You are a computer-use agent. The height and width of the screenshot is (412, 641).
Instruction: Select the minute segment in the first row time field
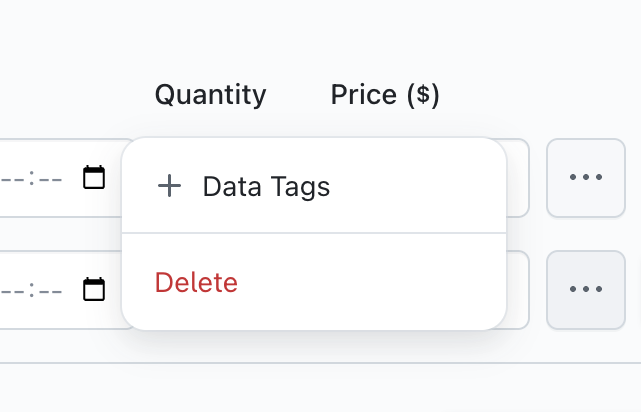(50, 178)
